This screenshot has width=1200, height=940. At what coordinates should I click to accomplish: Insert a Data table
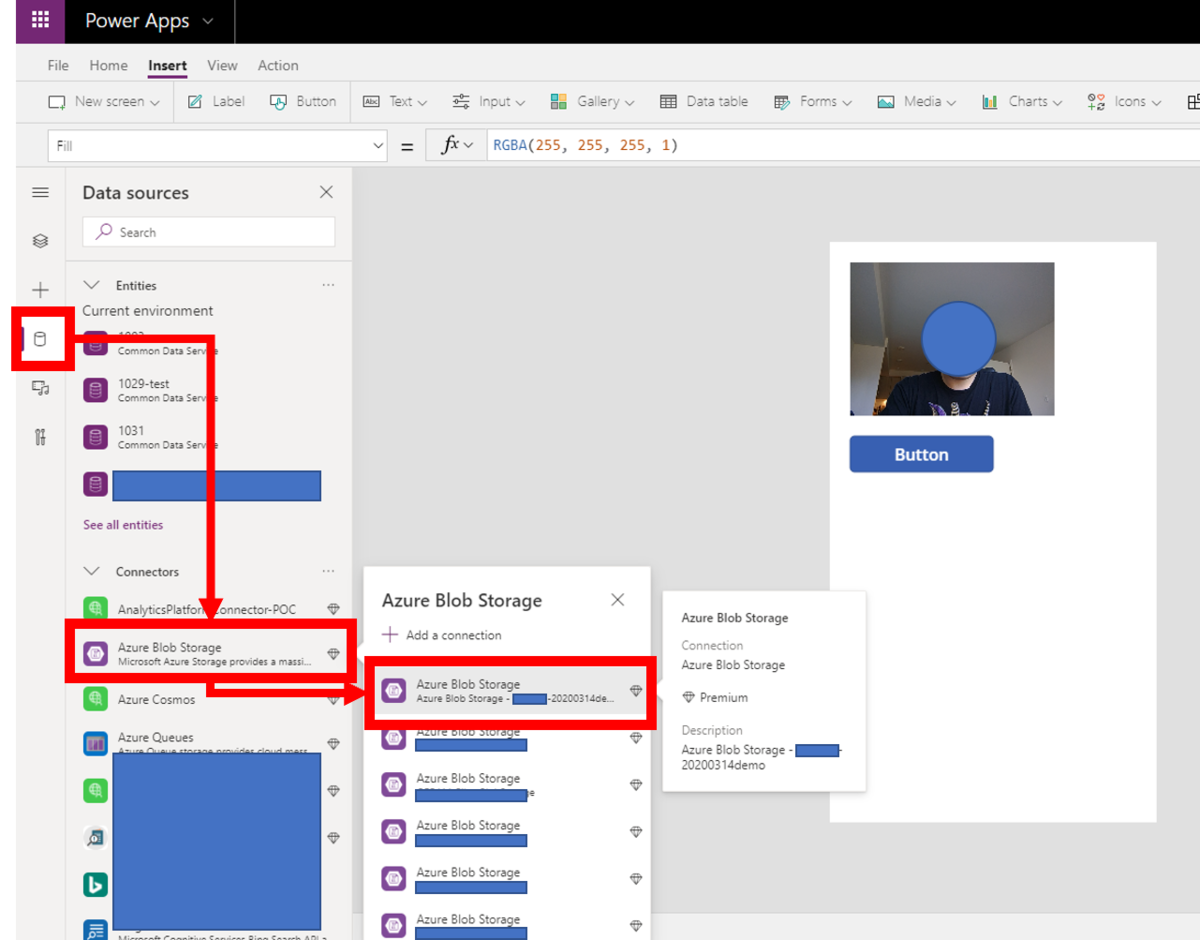(704, 101)
